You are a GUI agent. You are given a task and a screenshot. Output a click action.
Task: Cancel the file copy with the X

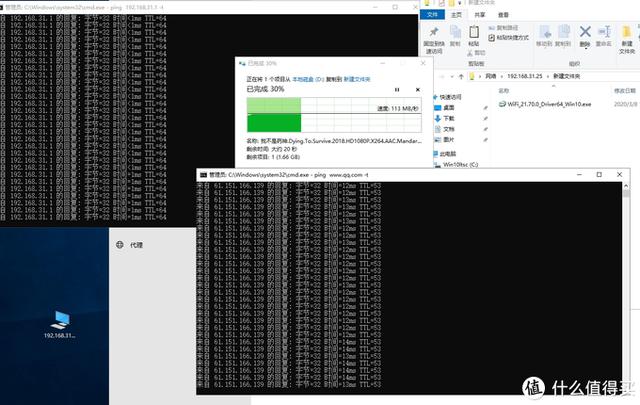coord(418,90)
